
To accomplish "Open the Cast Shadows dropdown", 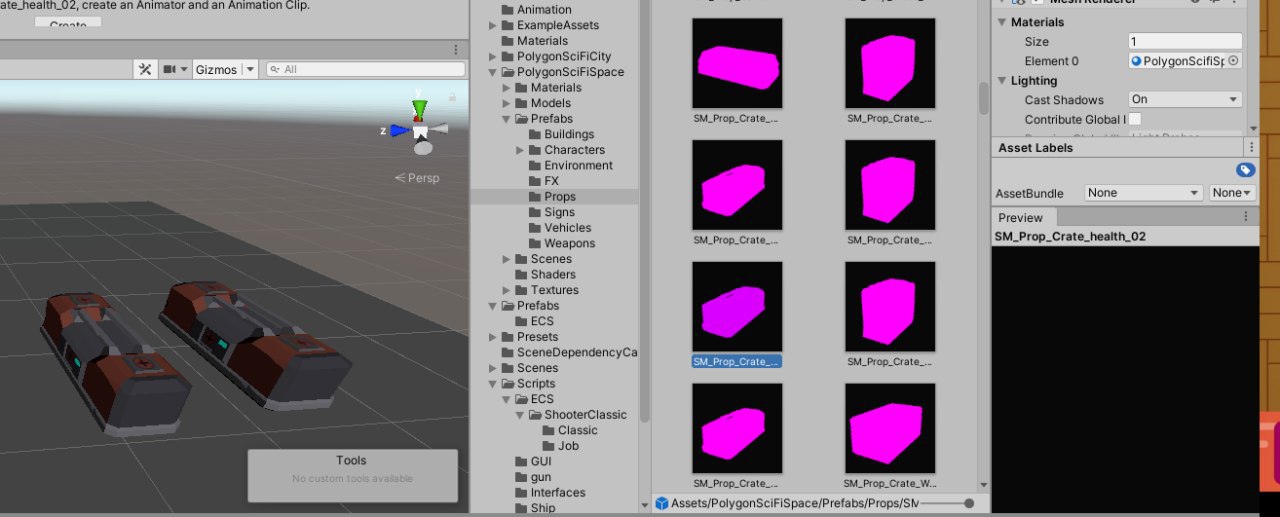I will click(1185, 99).
